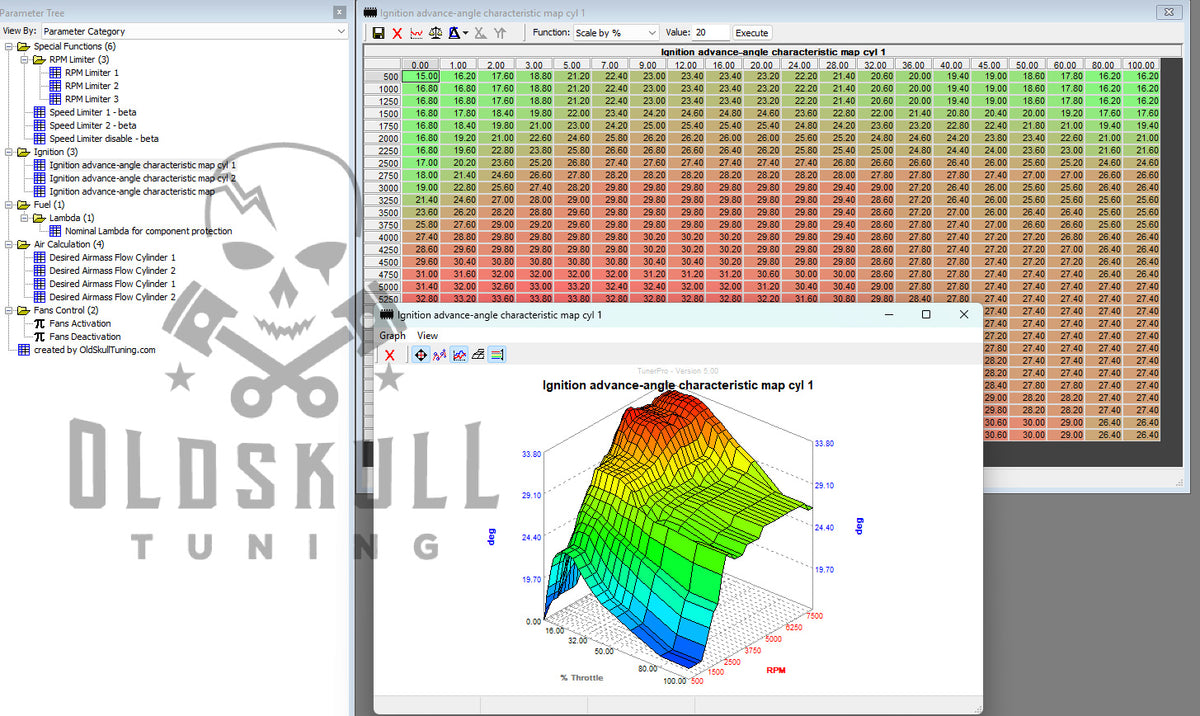Click the greyed X-axis icon in table toolbar
The width and height of the screenshot is (1200, 716).
pos(480,33)
